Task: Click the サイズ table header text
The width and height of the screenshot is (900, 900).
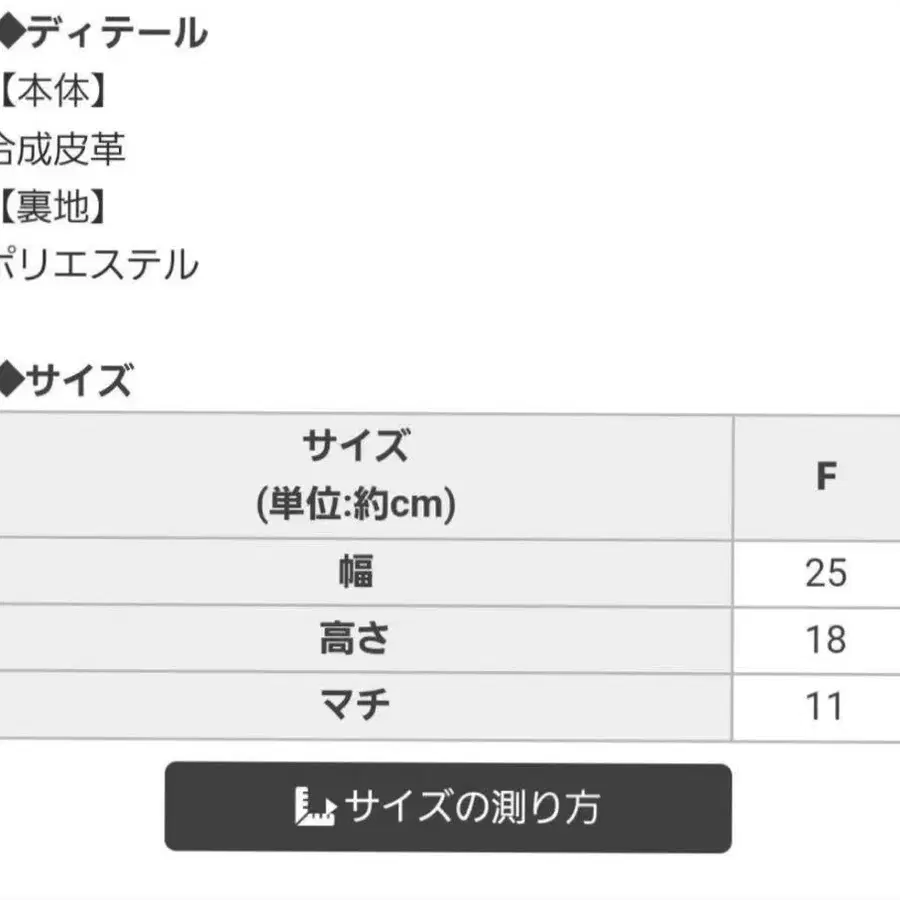Action: coord(356,445)
